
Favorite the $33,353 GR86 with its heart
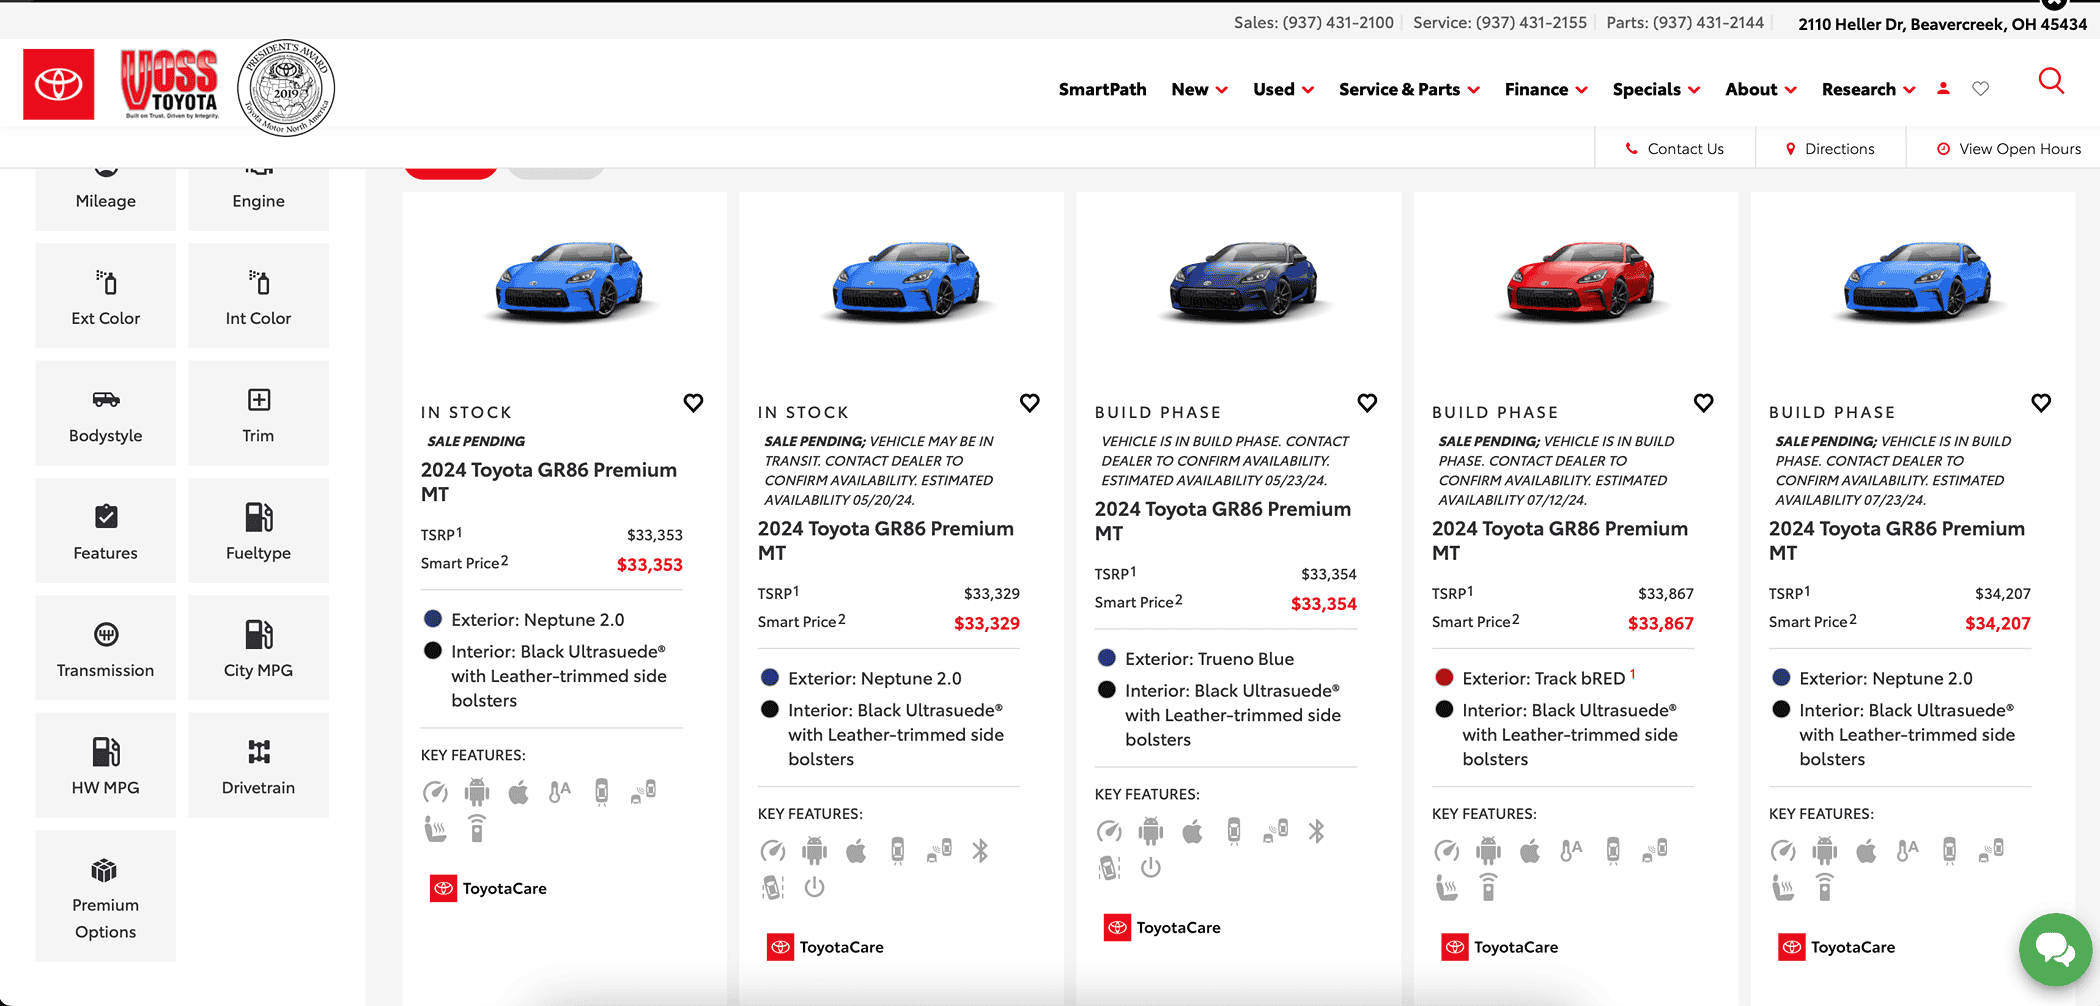[693, 403]
